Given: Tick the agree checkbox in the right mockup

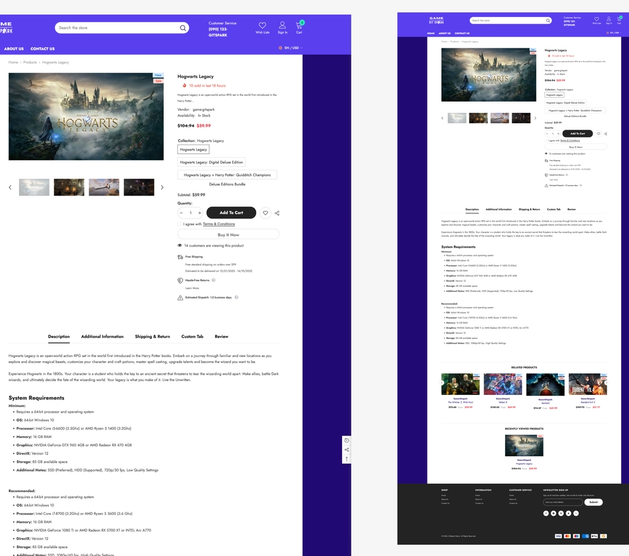Looking at the screenshot, I should pyautogui.click(x=546, y=140).
